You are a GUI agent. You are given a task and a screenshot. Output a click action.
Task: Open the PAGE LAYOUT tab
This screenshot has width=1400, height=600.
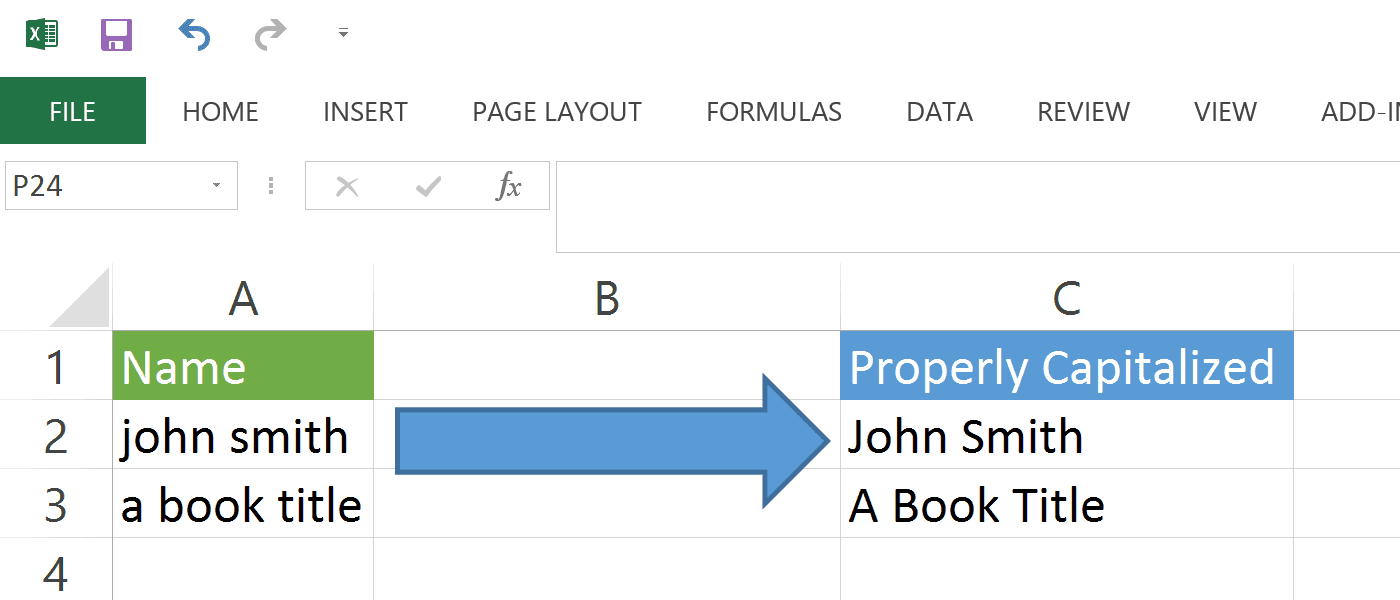(x=556, y=112)
